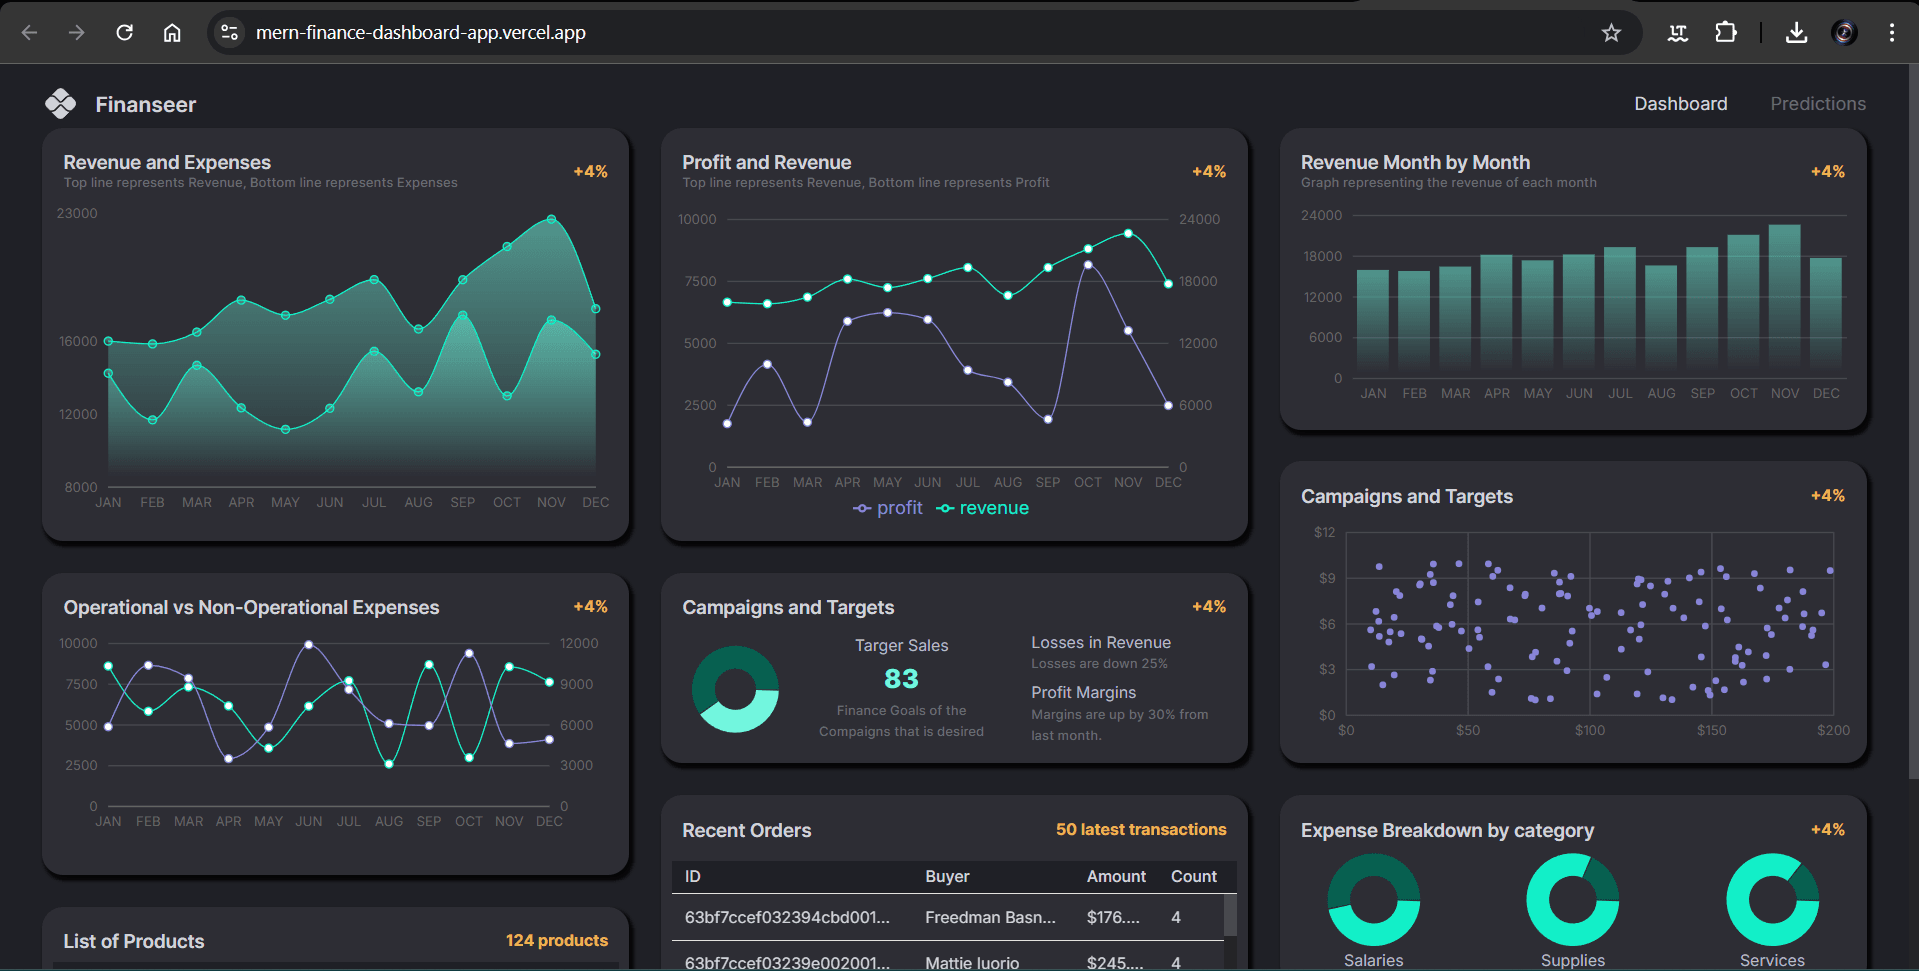Viewport: 1919px width, 971px height.
Task: Open the browser three-dot menu
Action: (x=1892, y=32)
